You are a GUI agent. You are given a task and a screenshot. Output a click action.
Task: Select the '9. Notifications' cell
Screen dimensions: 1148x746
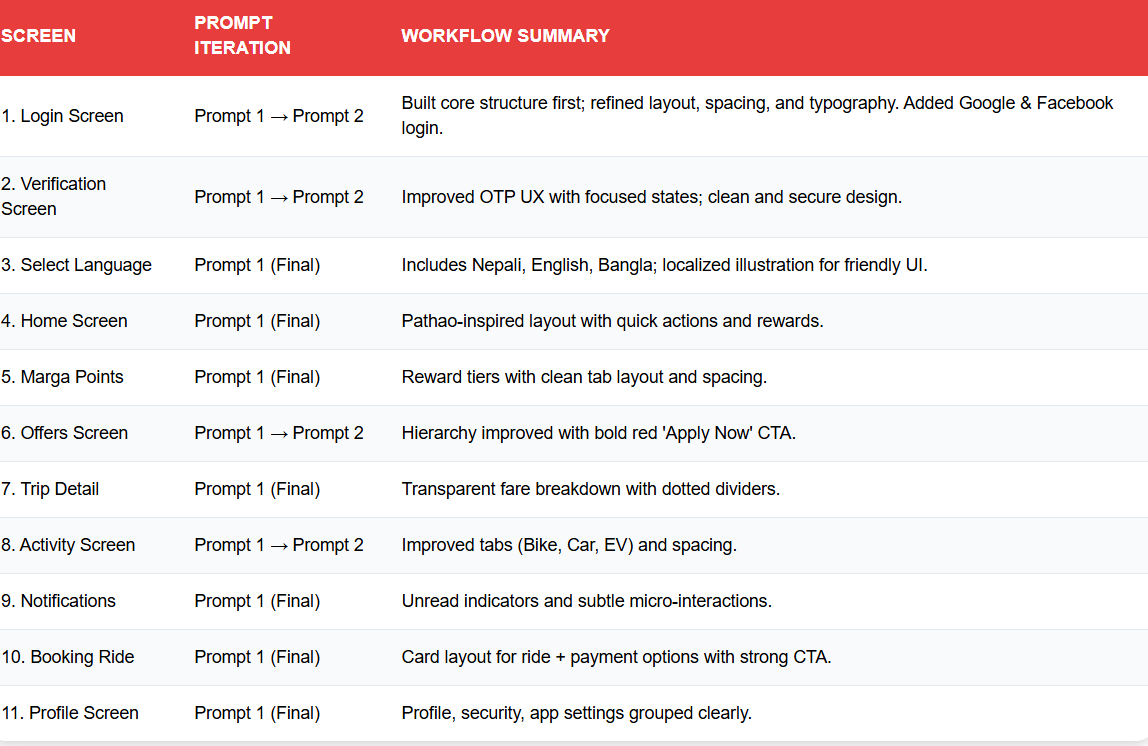tap(59, 601)
